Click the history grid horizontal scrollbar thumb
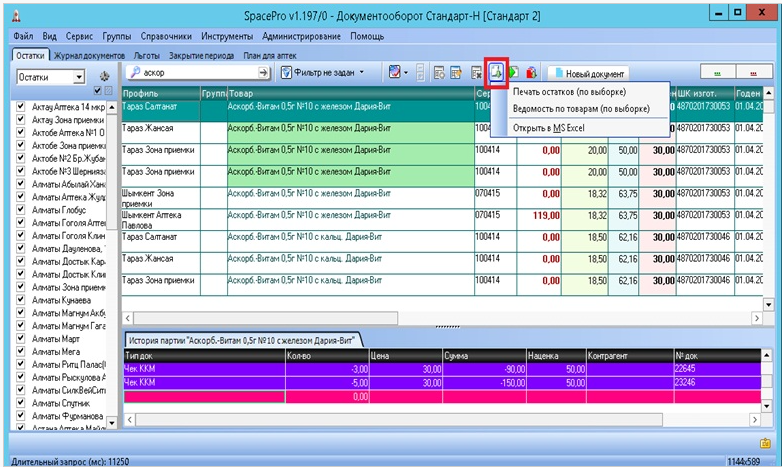Viewport: 782px width, 467px height. coord(399,420)
